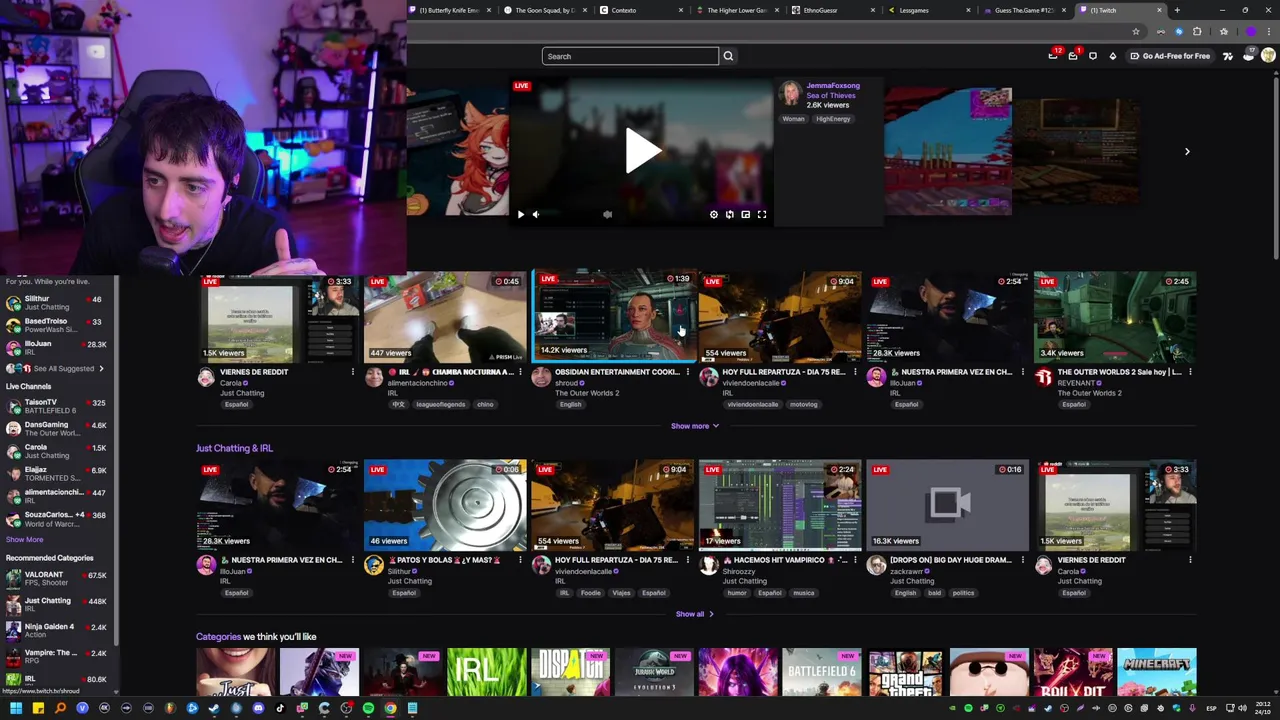Viewport: 1280px width, 720px height.
Task: Open Twitch notifications with badge 12
Action: coord(1053,56)
